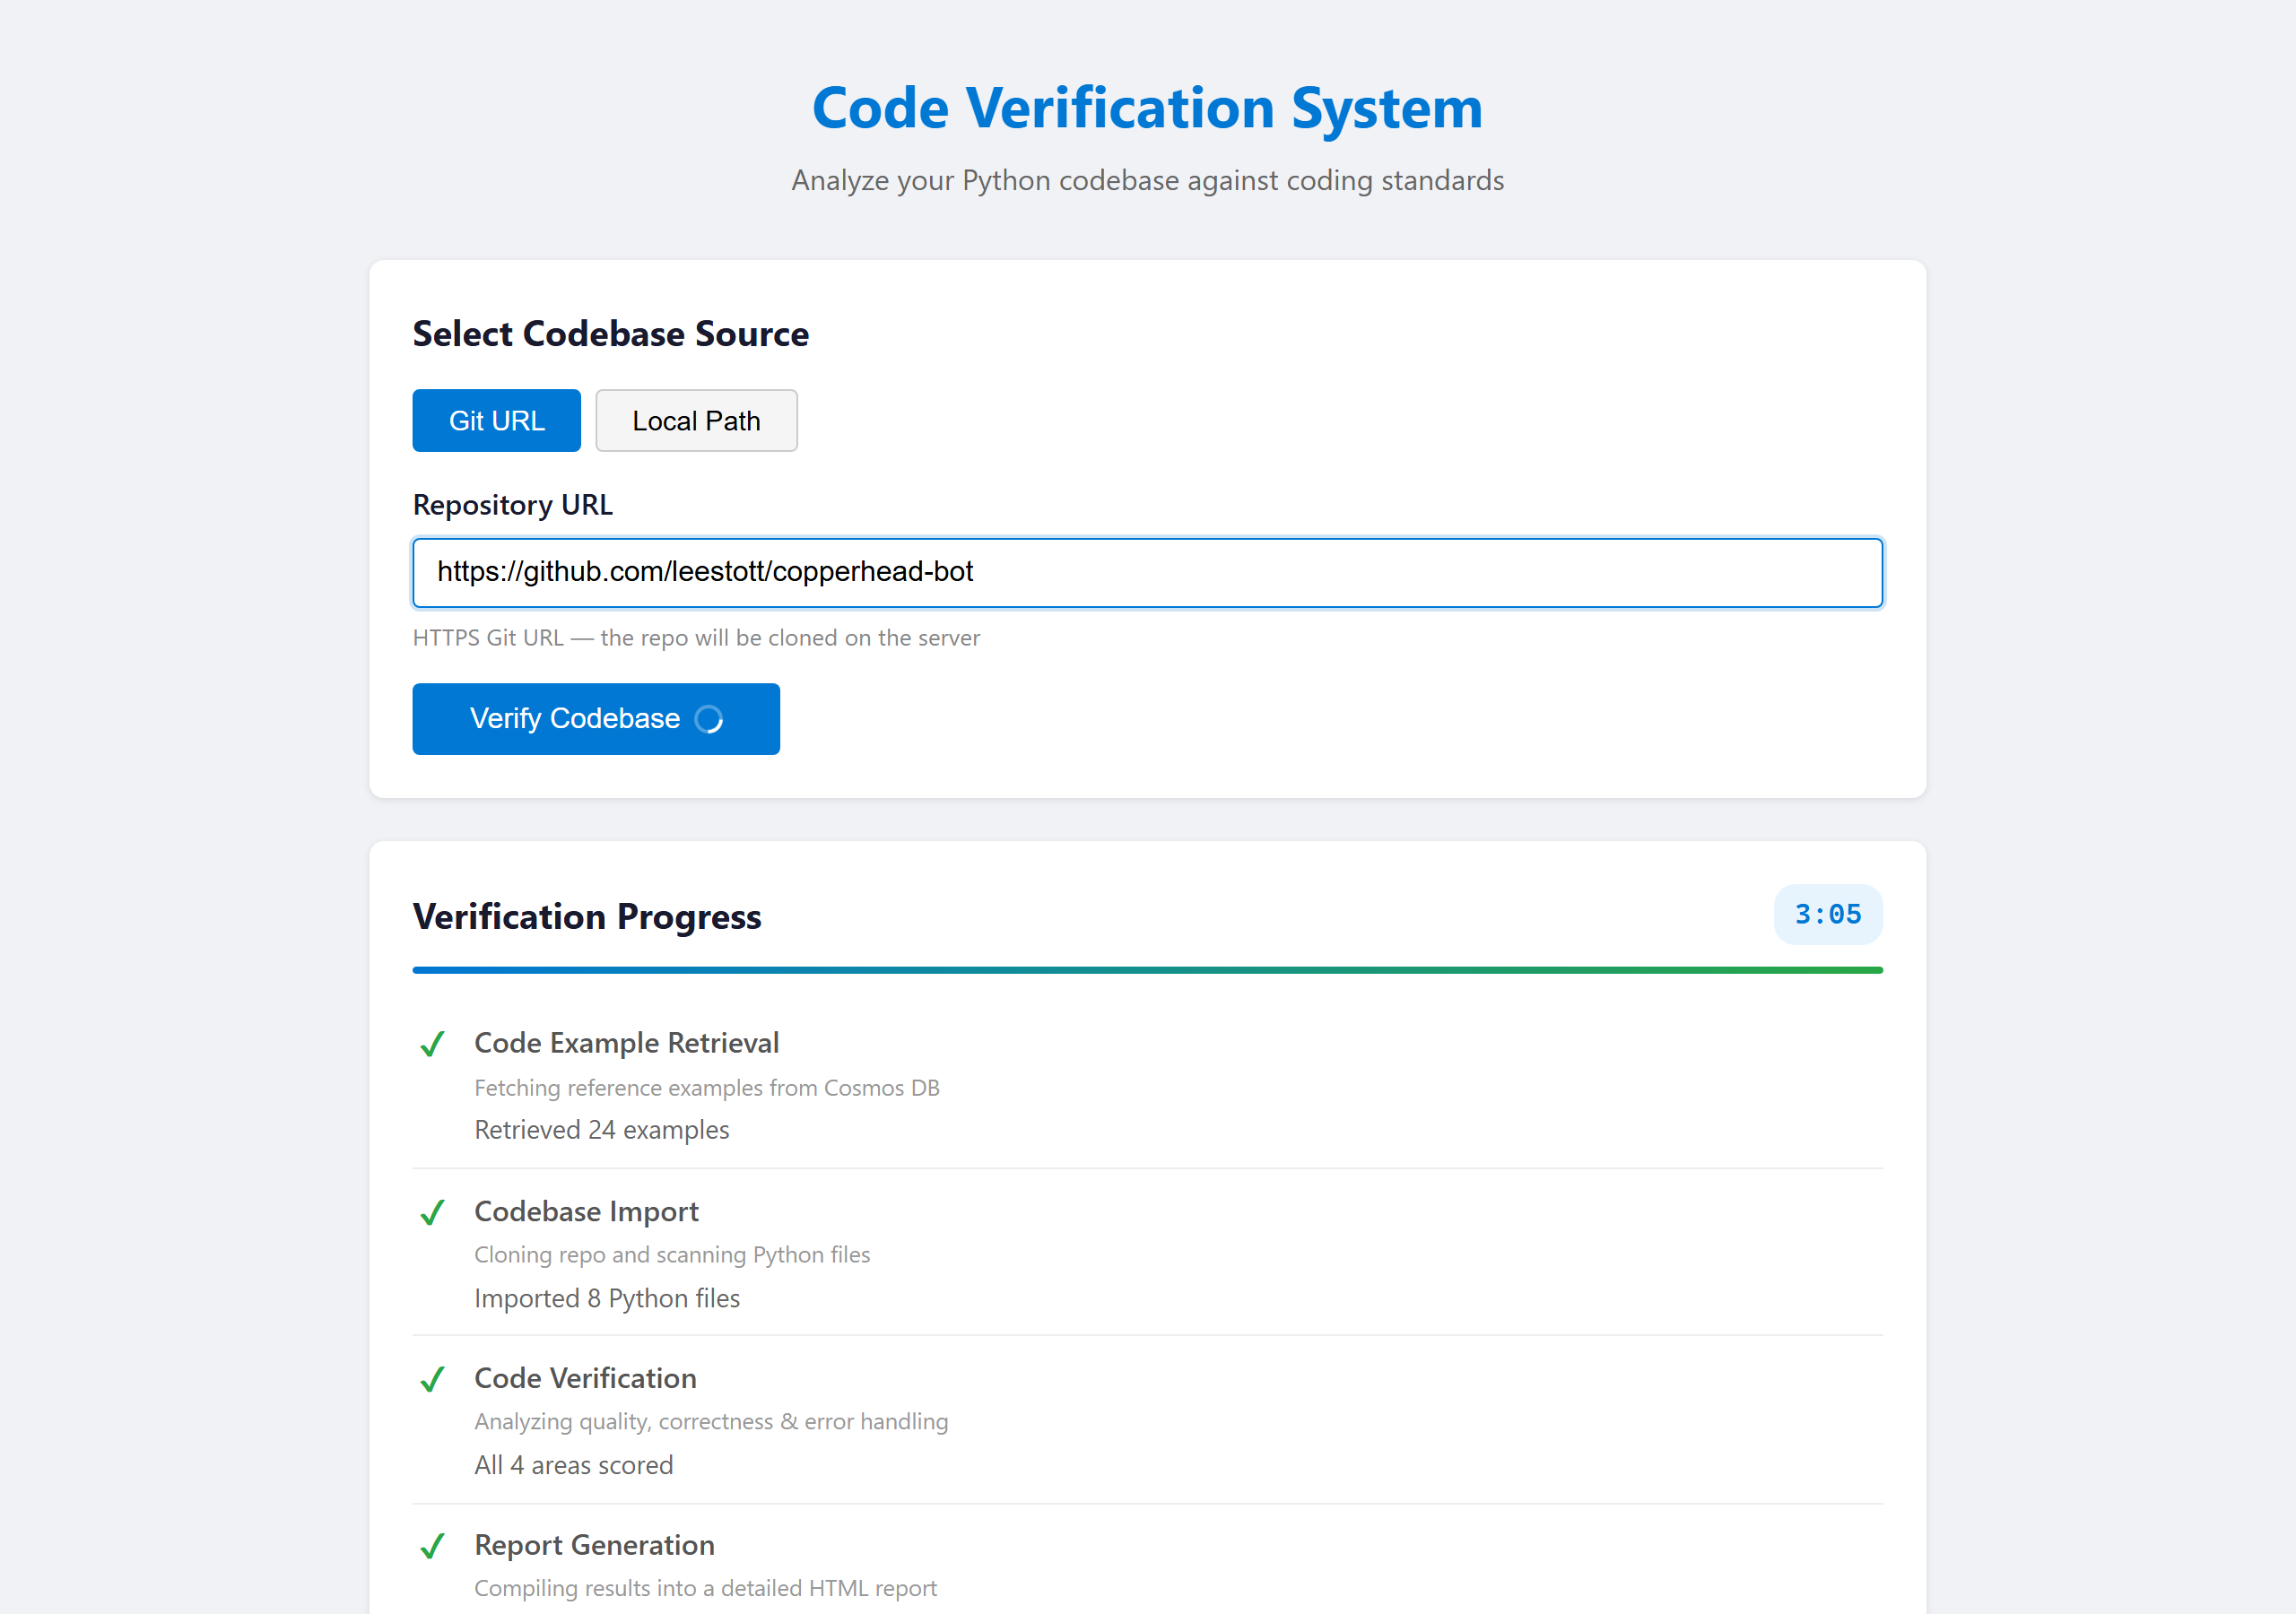This screenshot has height=1614, width=2296.
Task: Collapse the Codebase Import step details
Action: [x=586, y=1211]
